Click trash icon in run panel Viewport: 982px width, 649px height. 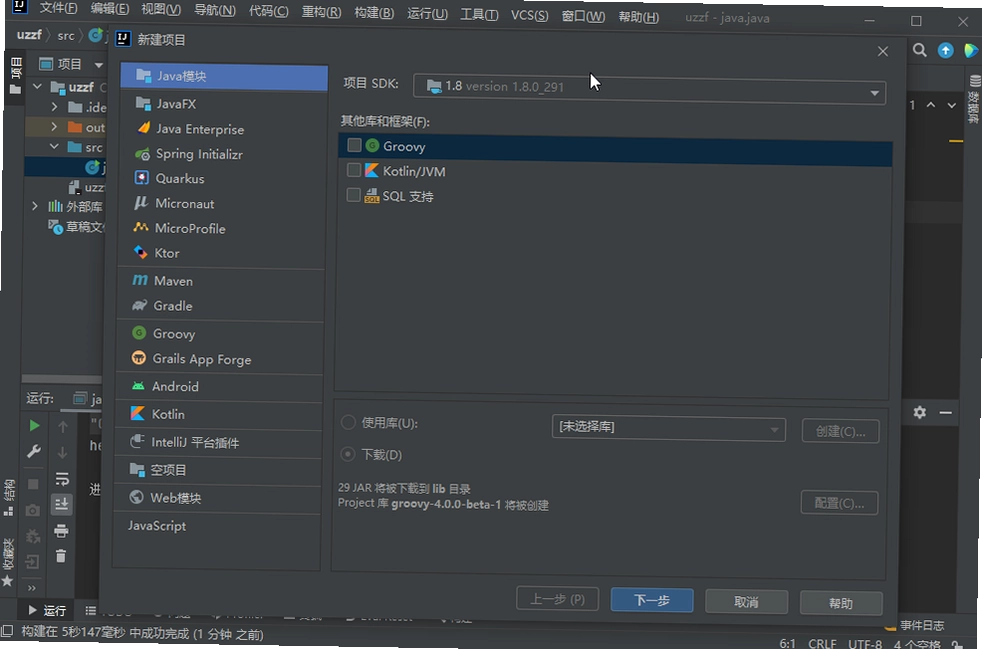click(x=61, y=556)
